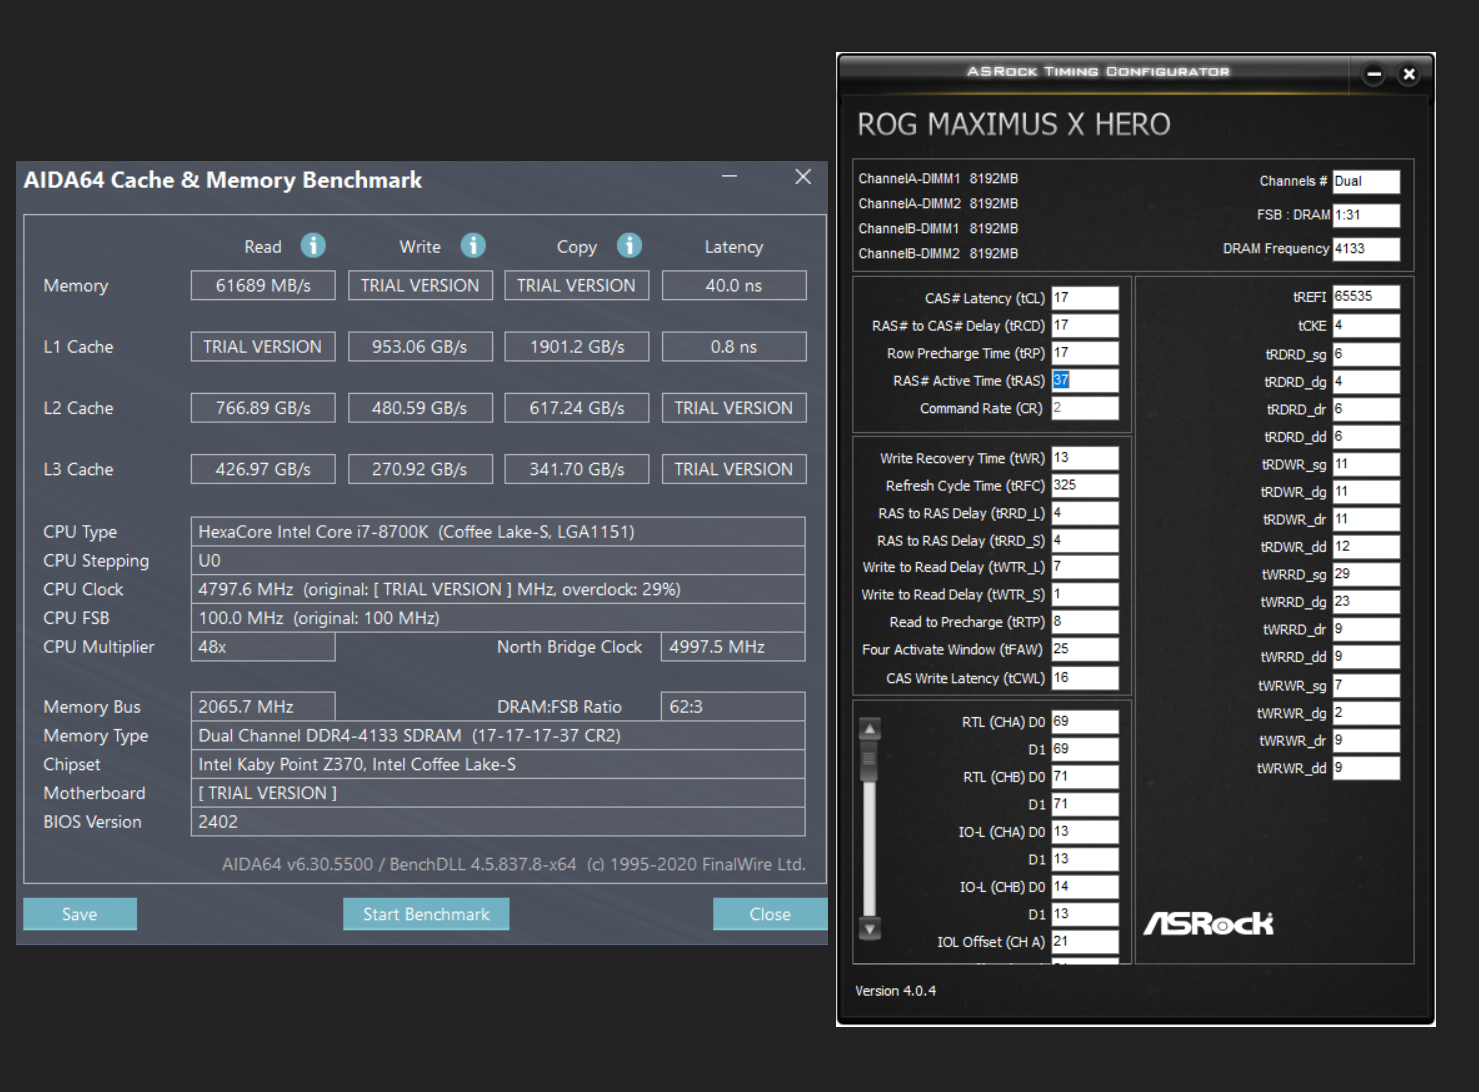Click the tRDRD_sg value field
Viewport: 1479px width, 1092px height.
[1366, 355]
